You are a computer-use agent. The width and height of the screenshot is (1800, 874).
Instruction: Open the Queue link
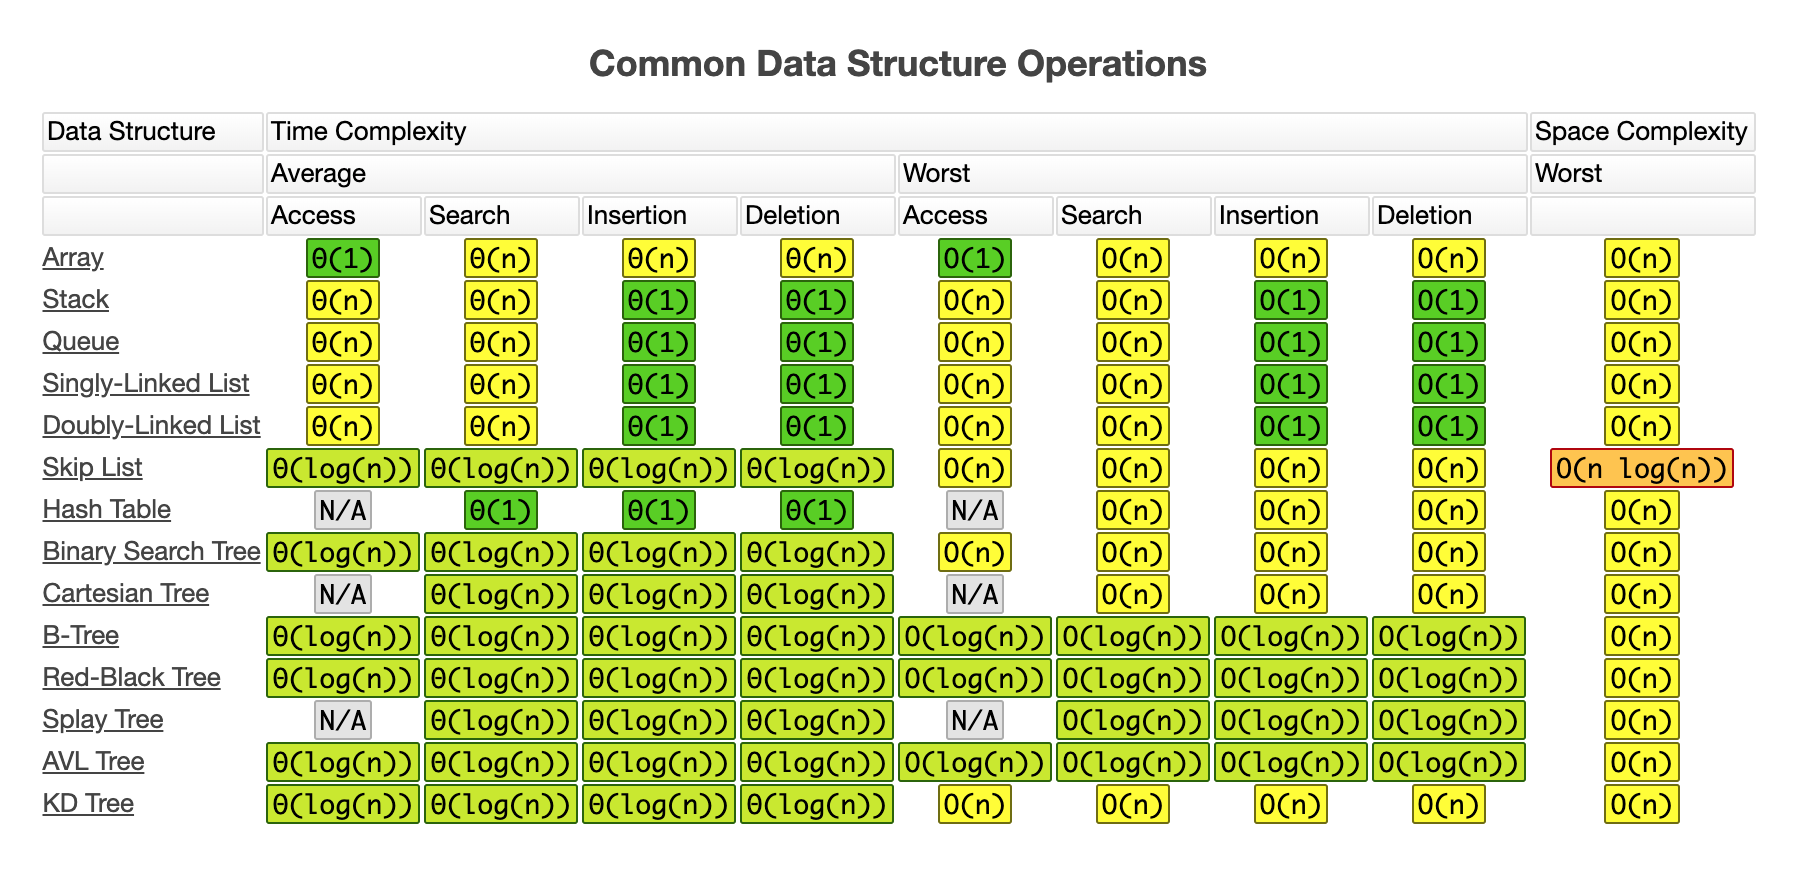(x=81, y=342)
